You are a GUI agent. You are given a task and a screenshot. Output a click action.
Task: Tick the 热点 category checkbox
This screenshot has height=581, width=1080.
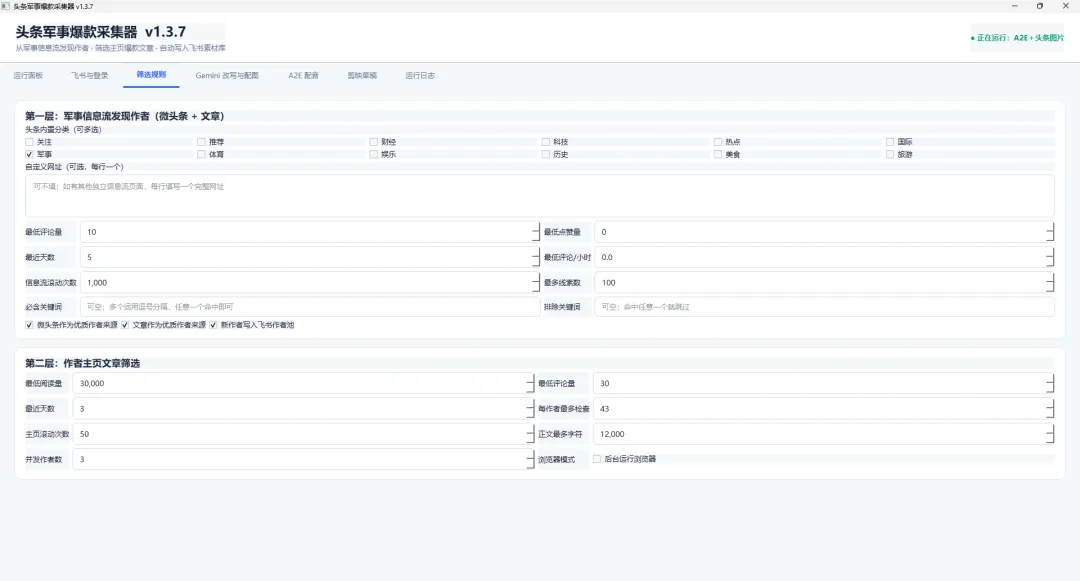tap(718, 142)
